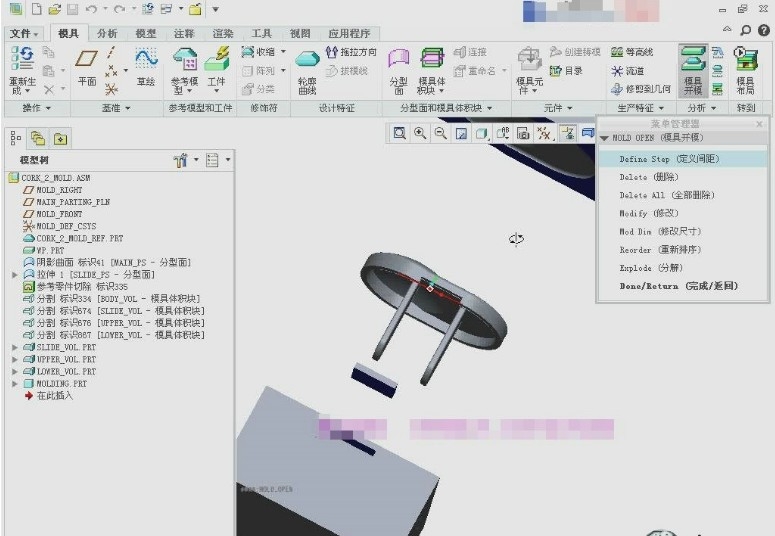Switch to the 模型 (Model) ribbon tab

[146, 34]
